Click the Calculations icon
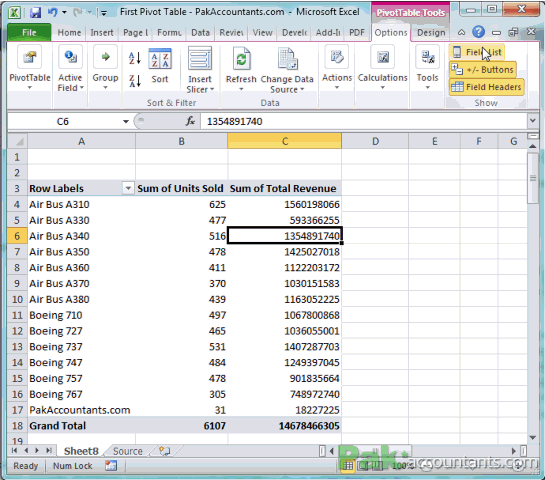Viewport: 545px width, 480px height. click(x=383, y=57)
